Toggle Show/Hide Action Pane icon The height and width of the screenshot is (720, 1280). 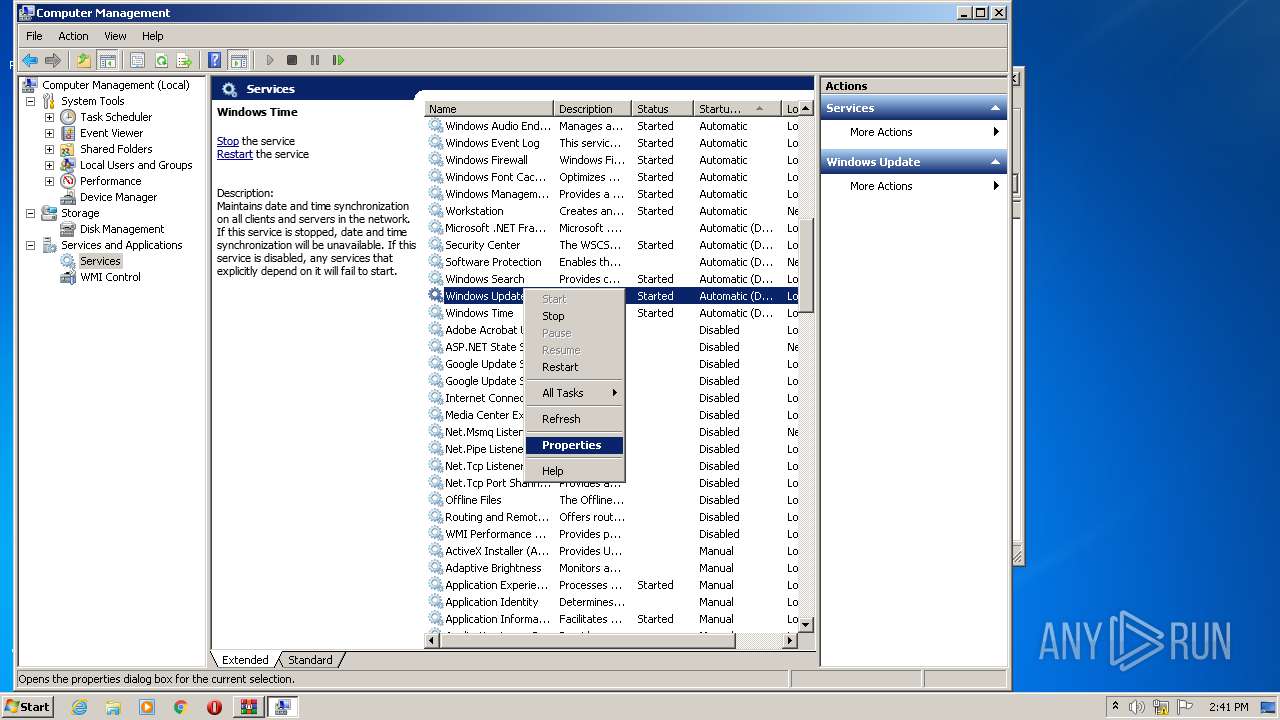pos(238,60)
